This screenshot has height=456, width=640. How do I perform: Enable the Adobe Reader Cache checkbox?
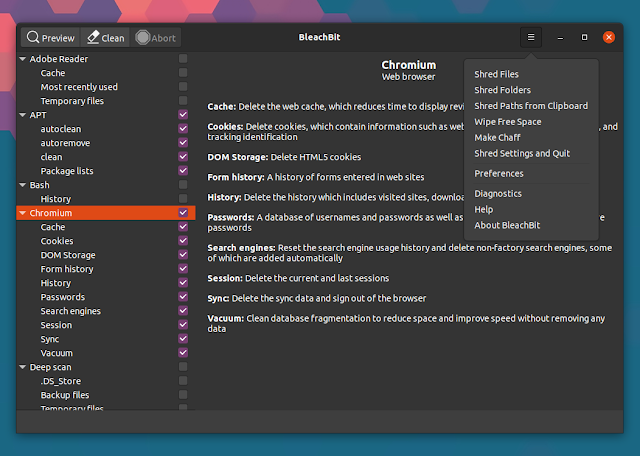coord(183,73)
